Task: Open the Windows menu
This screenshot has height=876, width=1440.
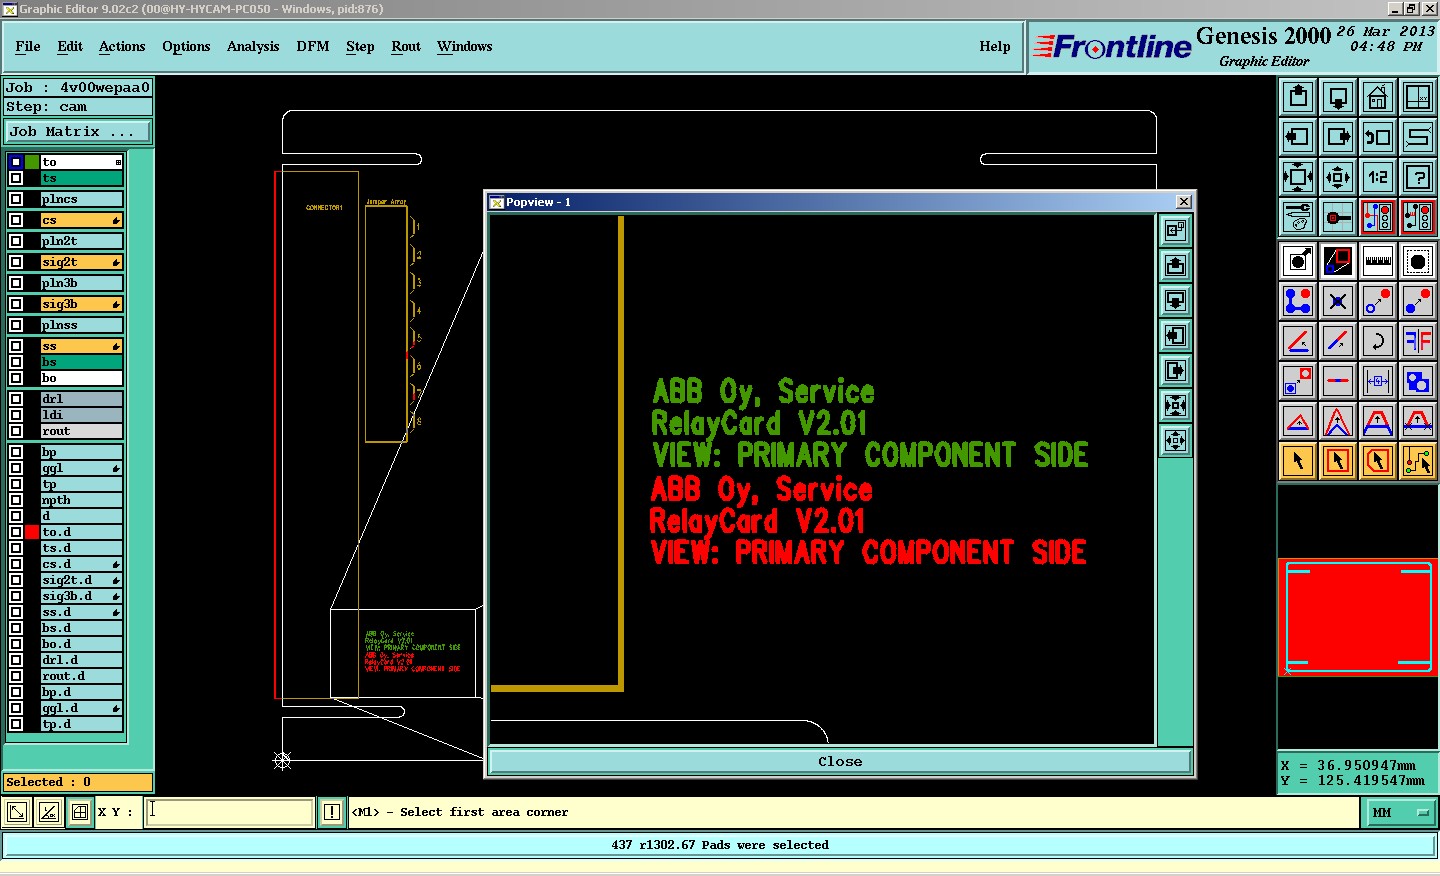Action: point(465,46)
